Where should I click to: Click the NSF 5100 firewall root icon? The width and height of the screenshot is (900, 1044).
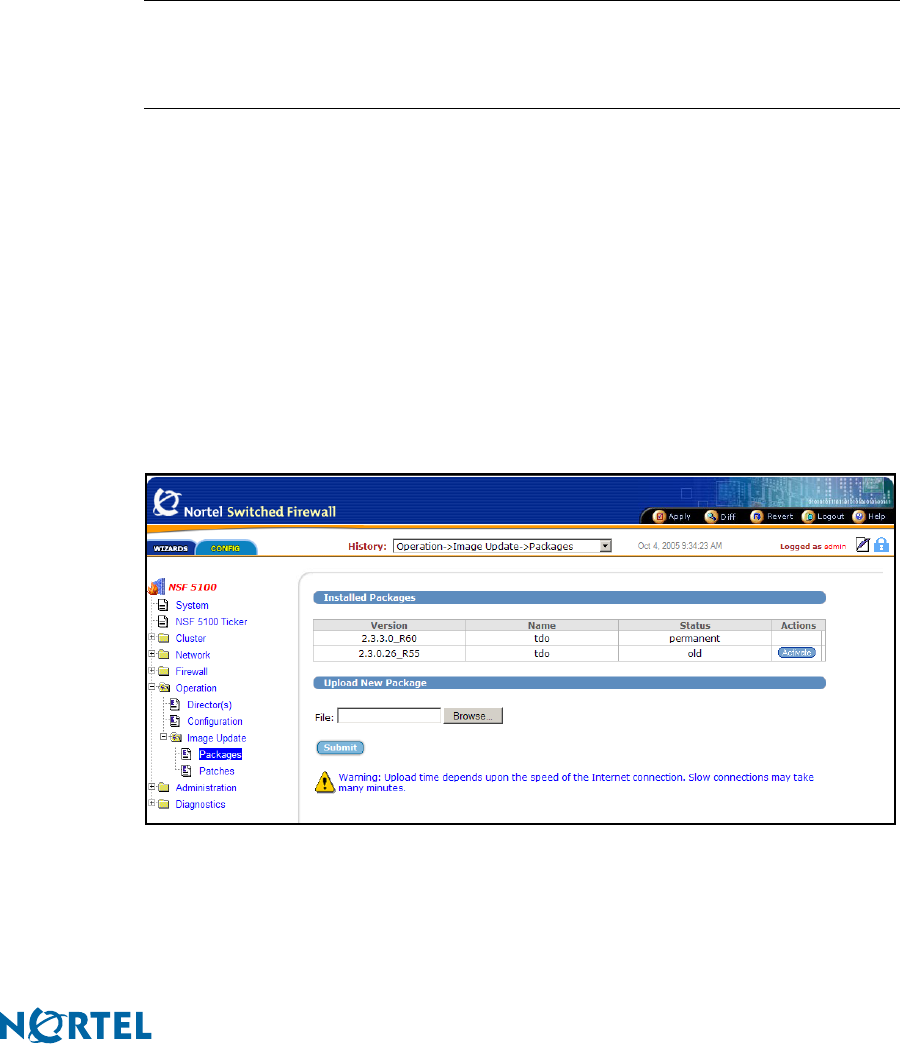156,587
